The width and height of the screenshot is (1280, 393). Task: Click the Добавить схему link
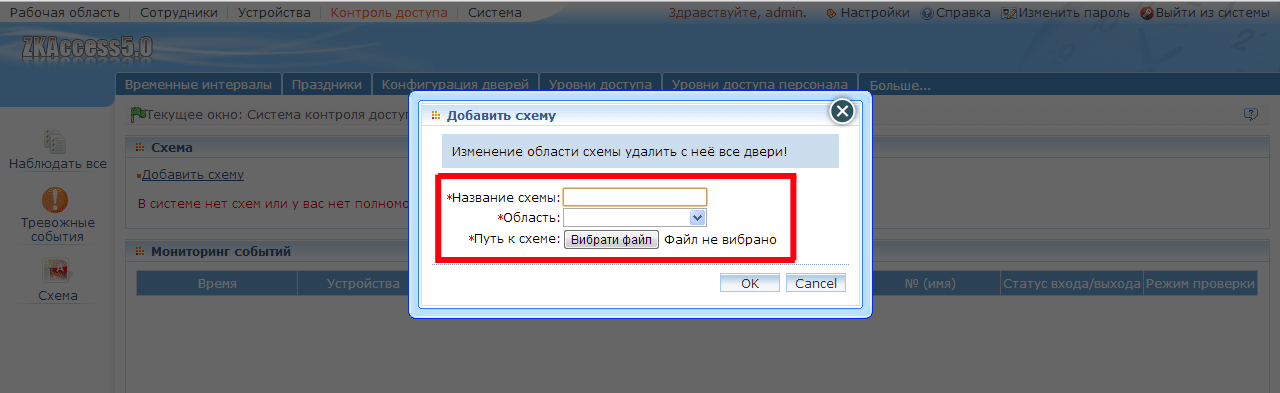[x=192, y=175]
